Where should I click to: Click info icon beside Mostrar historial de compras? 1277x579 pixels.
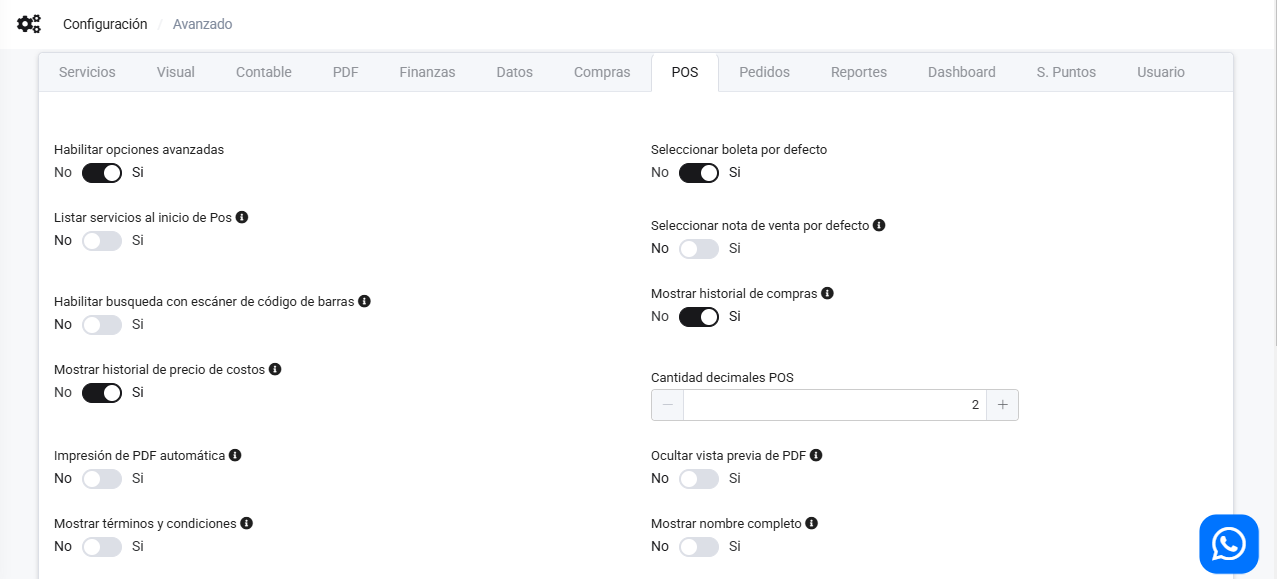pos(827,293)
